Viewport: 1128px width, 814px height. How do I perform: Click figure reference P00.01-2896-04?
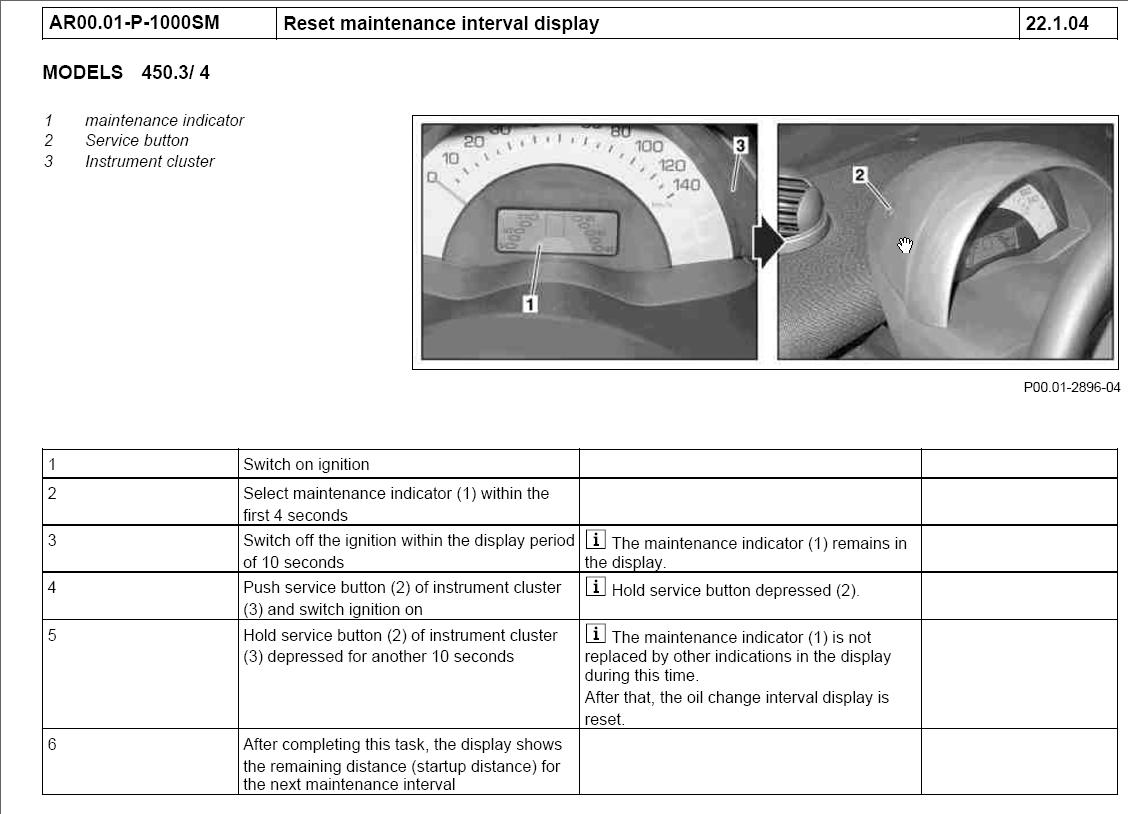pos(1071,387)
